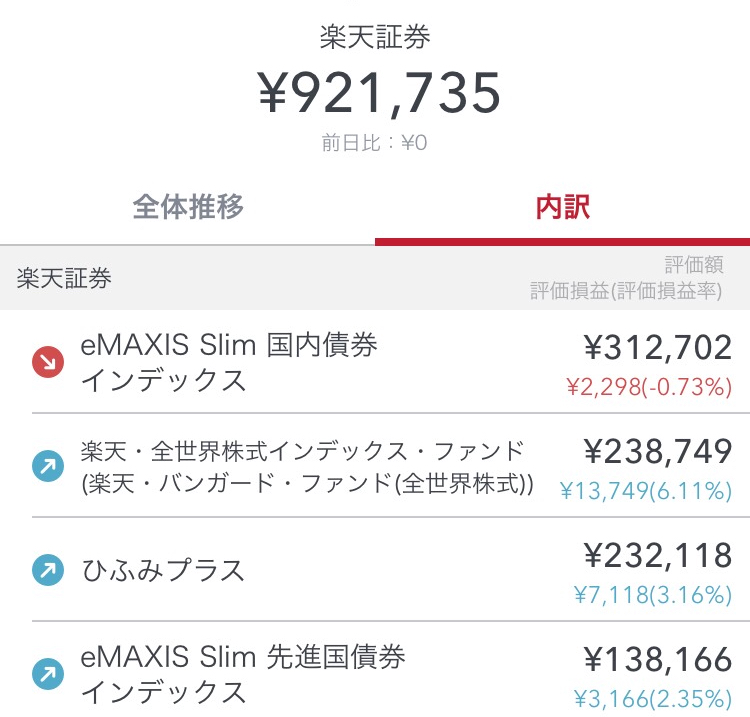The height and width of the screenshot is (717, 750).
Task: Open the ひふみプラス fund entry
Action: [375, 570]
